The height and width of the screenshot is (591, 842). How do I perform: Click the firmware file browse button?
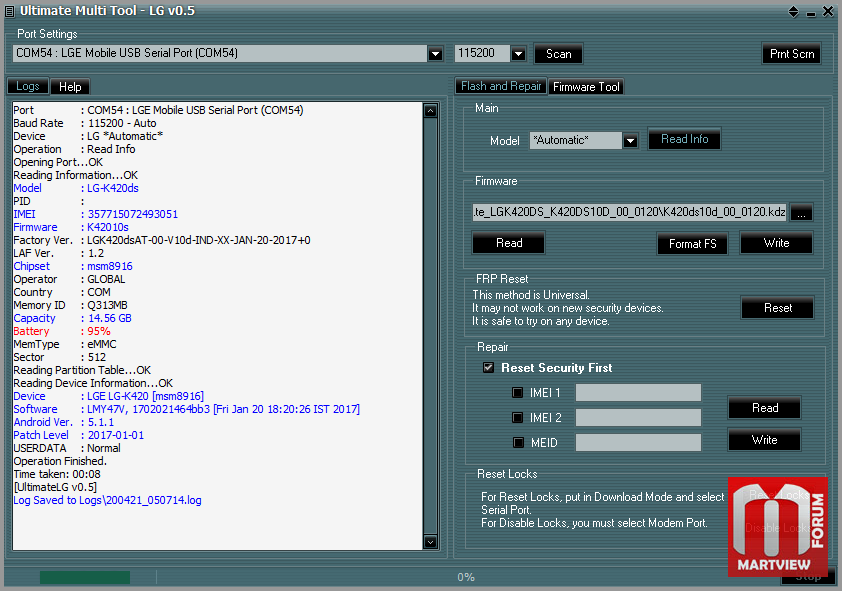[x=801, y=213]
